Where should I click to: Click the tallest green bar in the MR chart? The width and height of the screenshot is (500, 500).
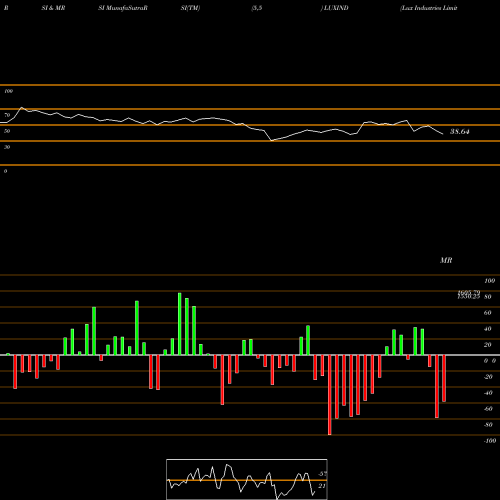[180, 324]
